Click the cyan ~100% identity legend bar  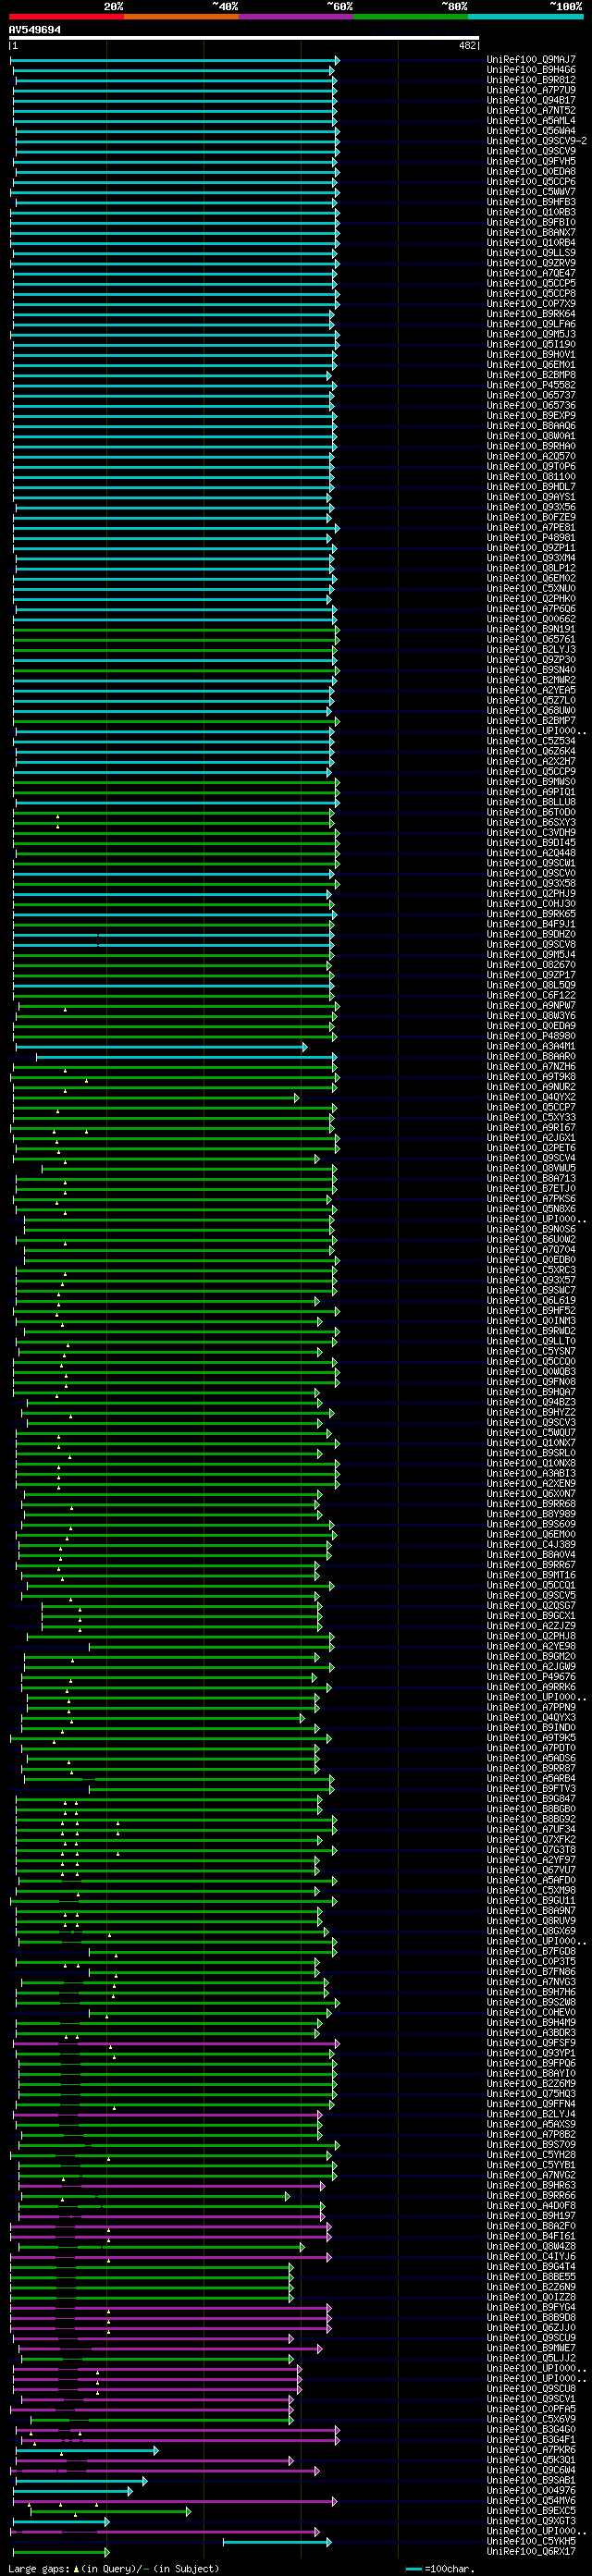(525, 17)
